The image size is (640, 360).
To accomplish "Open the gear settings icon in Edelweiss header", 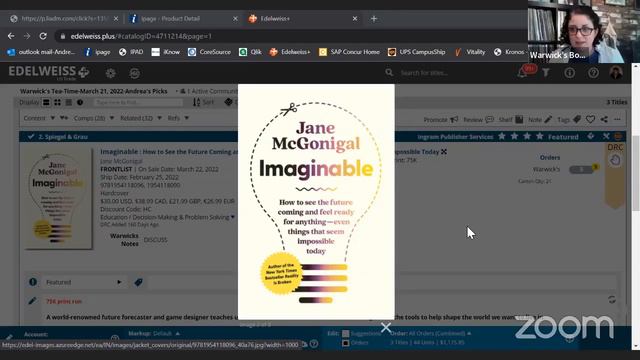I will [x=111, y=73].
